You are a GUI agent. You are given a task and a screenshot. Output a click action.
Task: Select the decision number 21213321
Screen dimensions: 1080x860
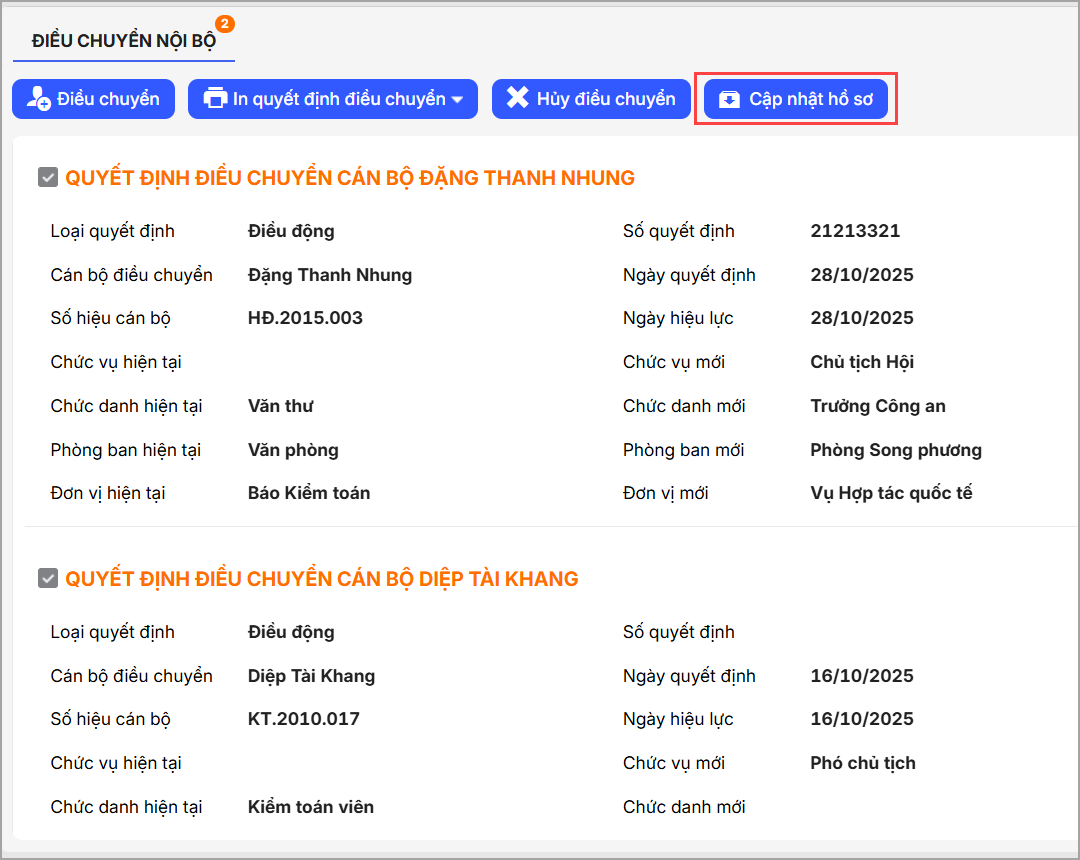coord(855,231)
